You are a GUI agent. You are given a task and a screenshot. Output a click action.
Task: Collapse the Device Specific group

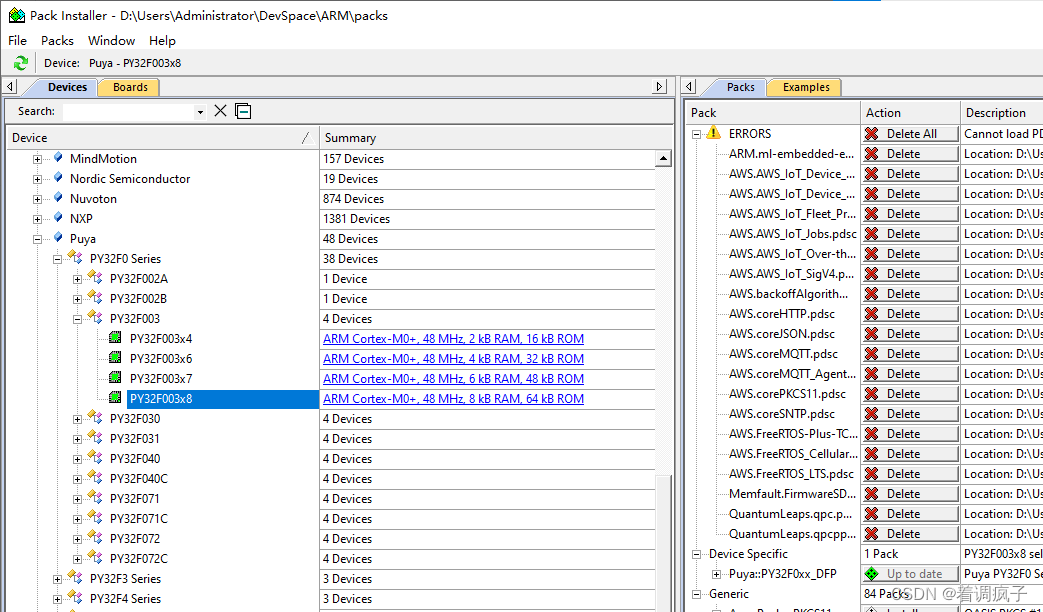[x=696, y=554]
